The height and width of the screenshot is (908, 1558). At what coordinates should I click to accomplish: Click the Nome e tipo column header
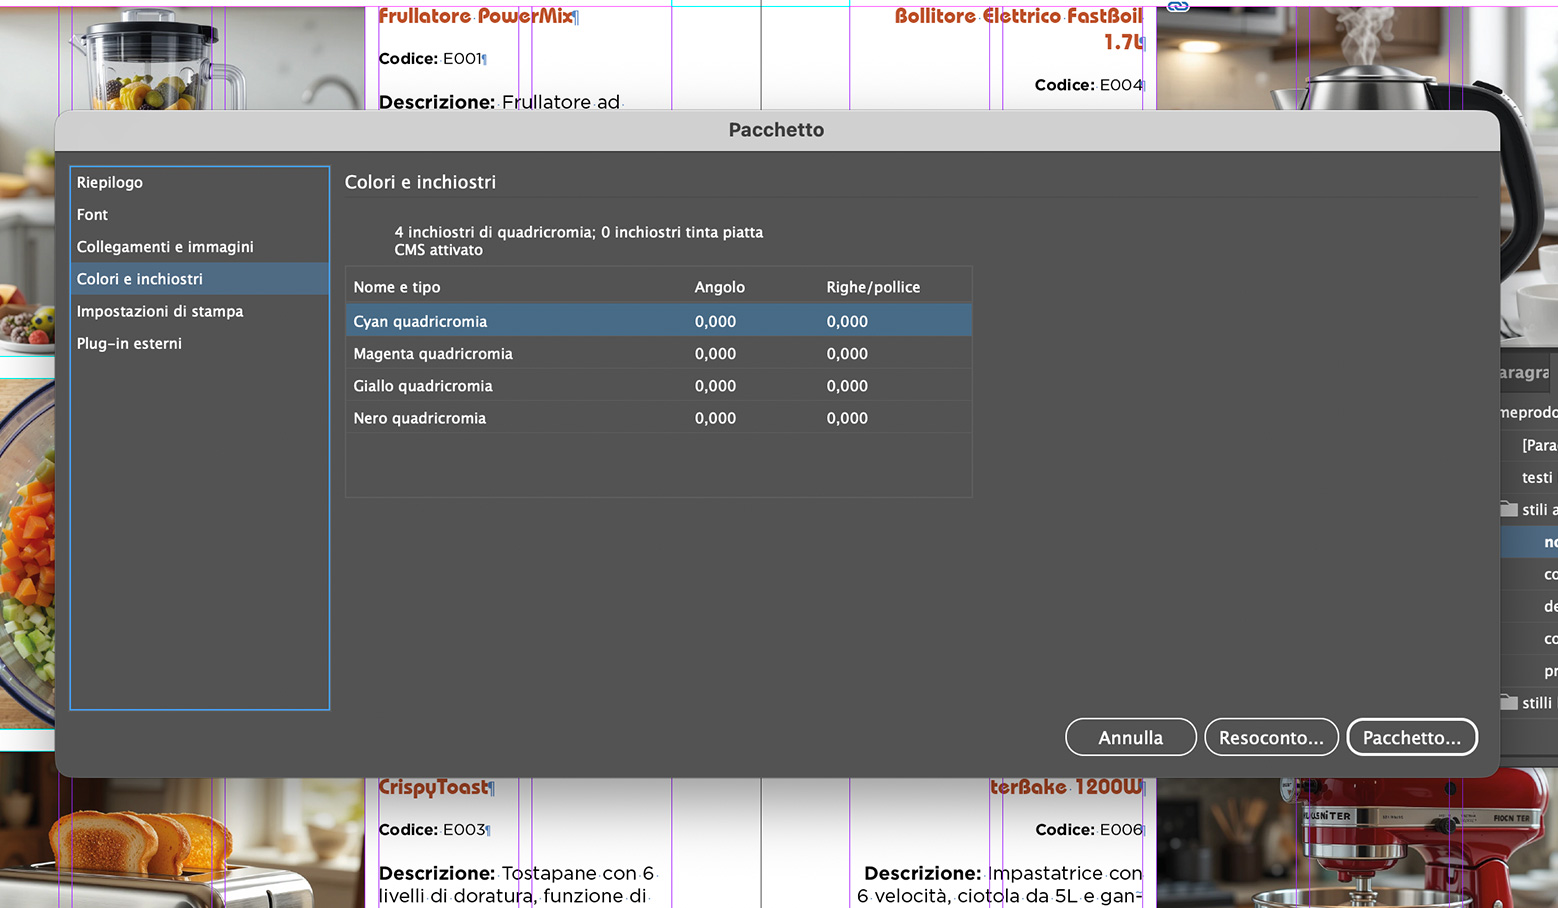(x=397, y=287)
